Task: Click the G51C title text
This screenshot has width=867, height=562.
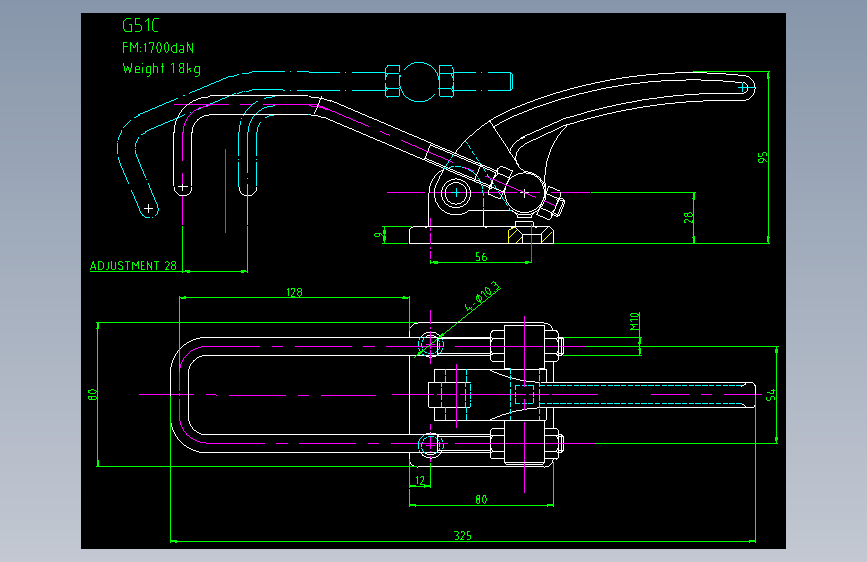Action: pos(140,25)
